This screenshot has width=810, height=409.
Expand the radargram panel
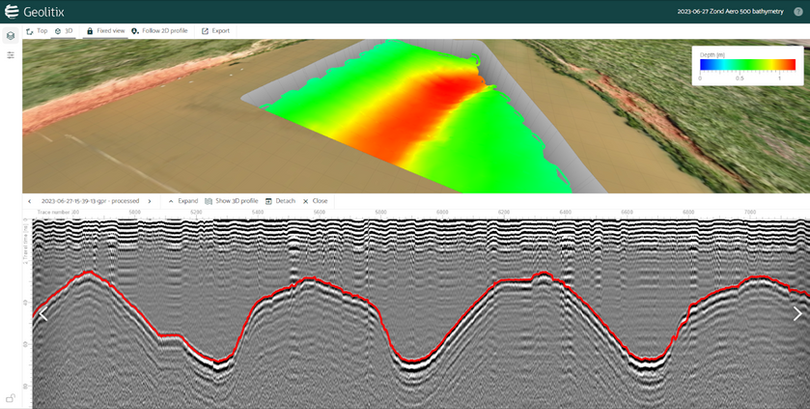coord(183,201)
